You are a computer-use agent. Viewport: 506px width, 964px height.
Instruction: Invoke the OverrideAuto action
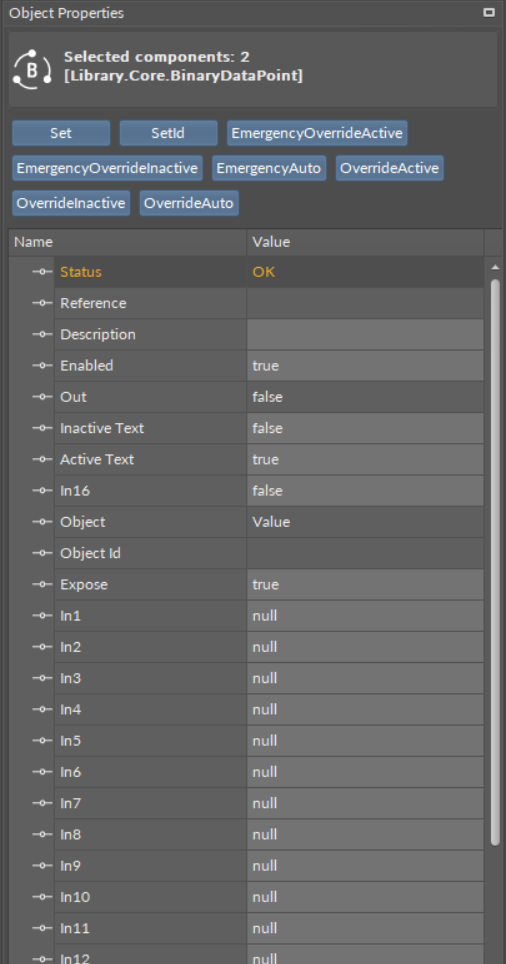pos(189,203)
